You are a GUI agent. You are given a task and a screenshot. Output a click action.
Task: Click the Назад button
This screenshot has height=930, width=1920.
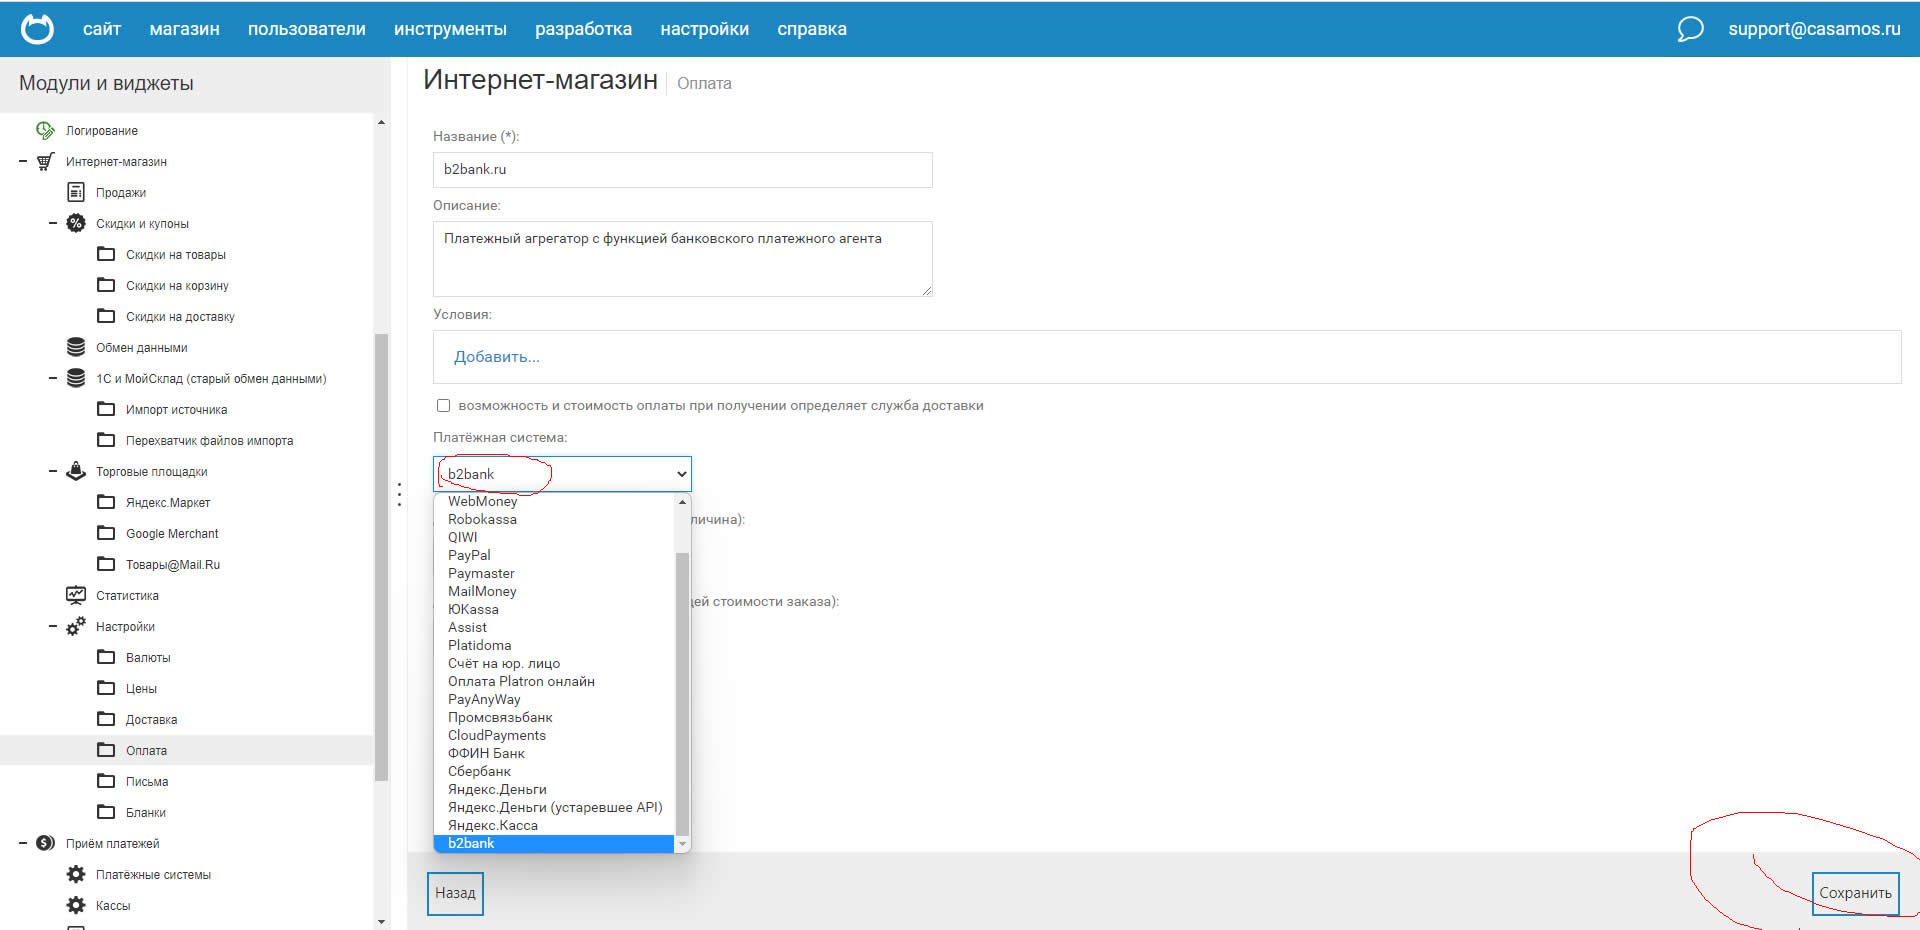point(455,893)
